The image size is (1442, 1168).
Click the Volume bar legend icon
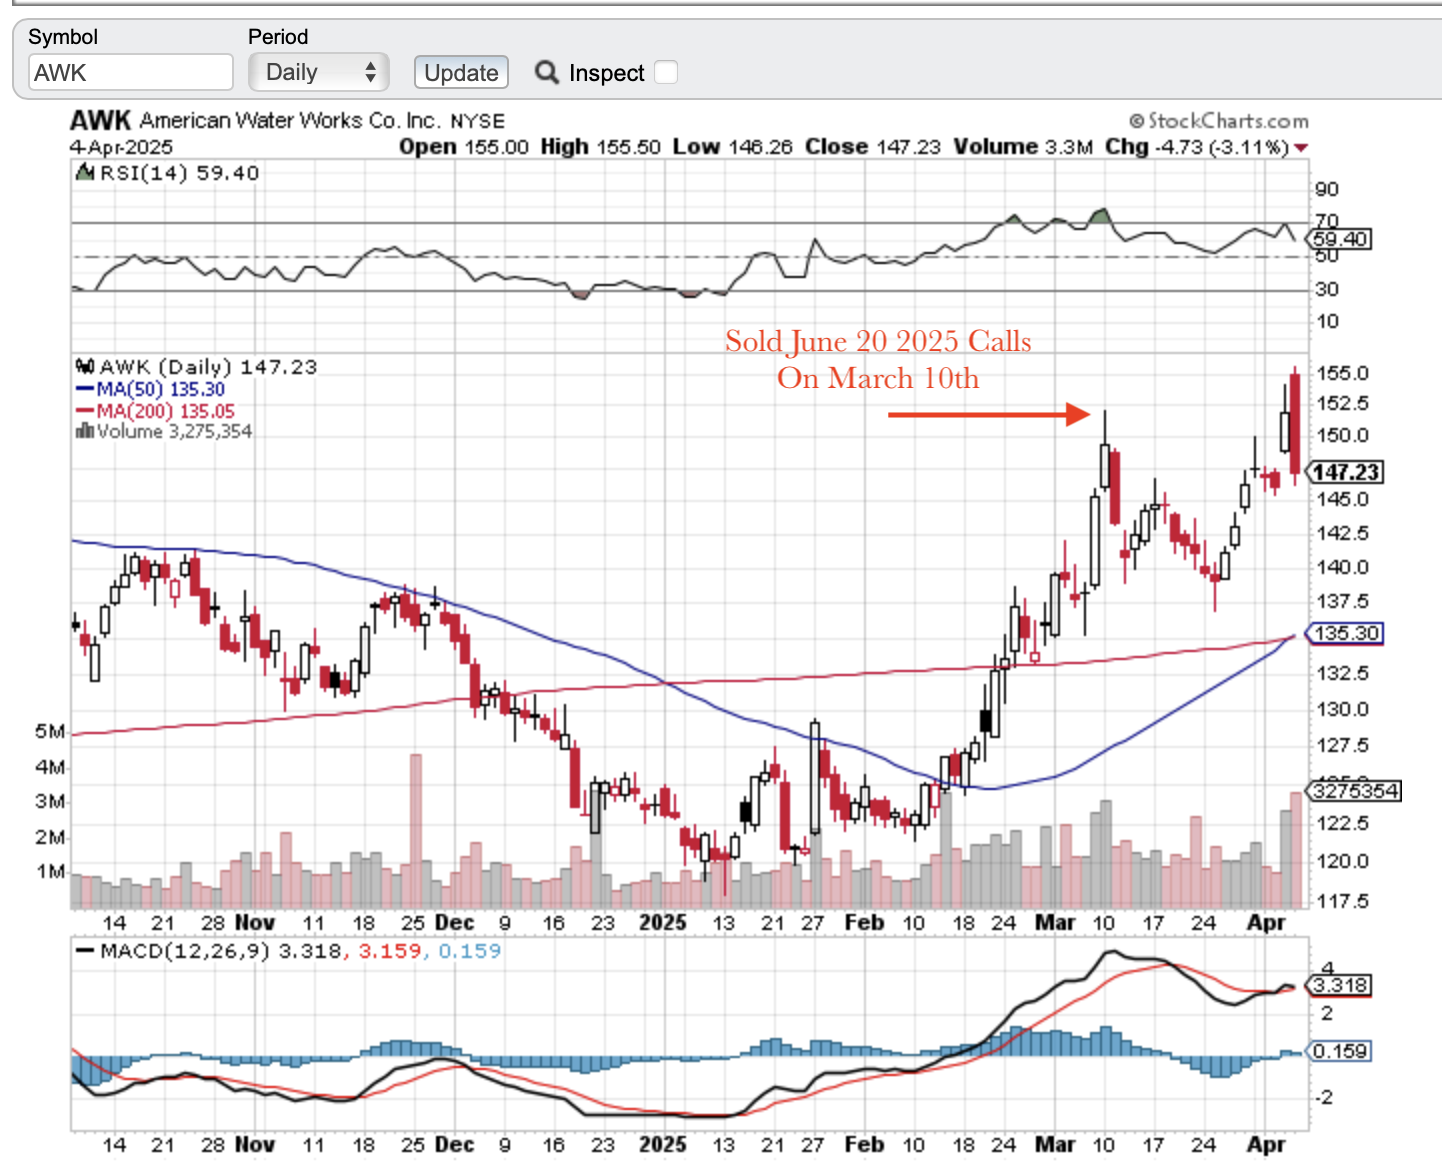tap(84, 431)
